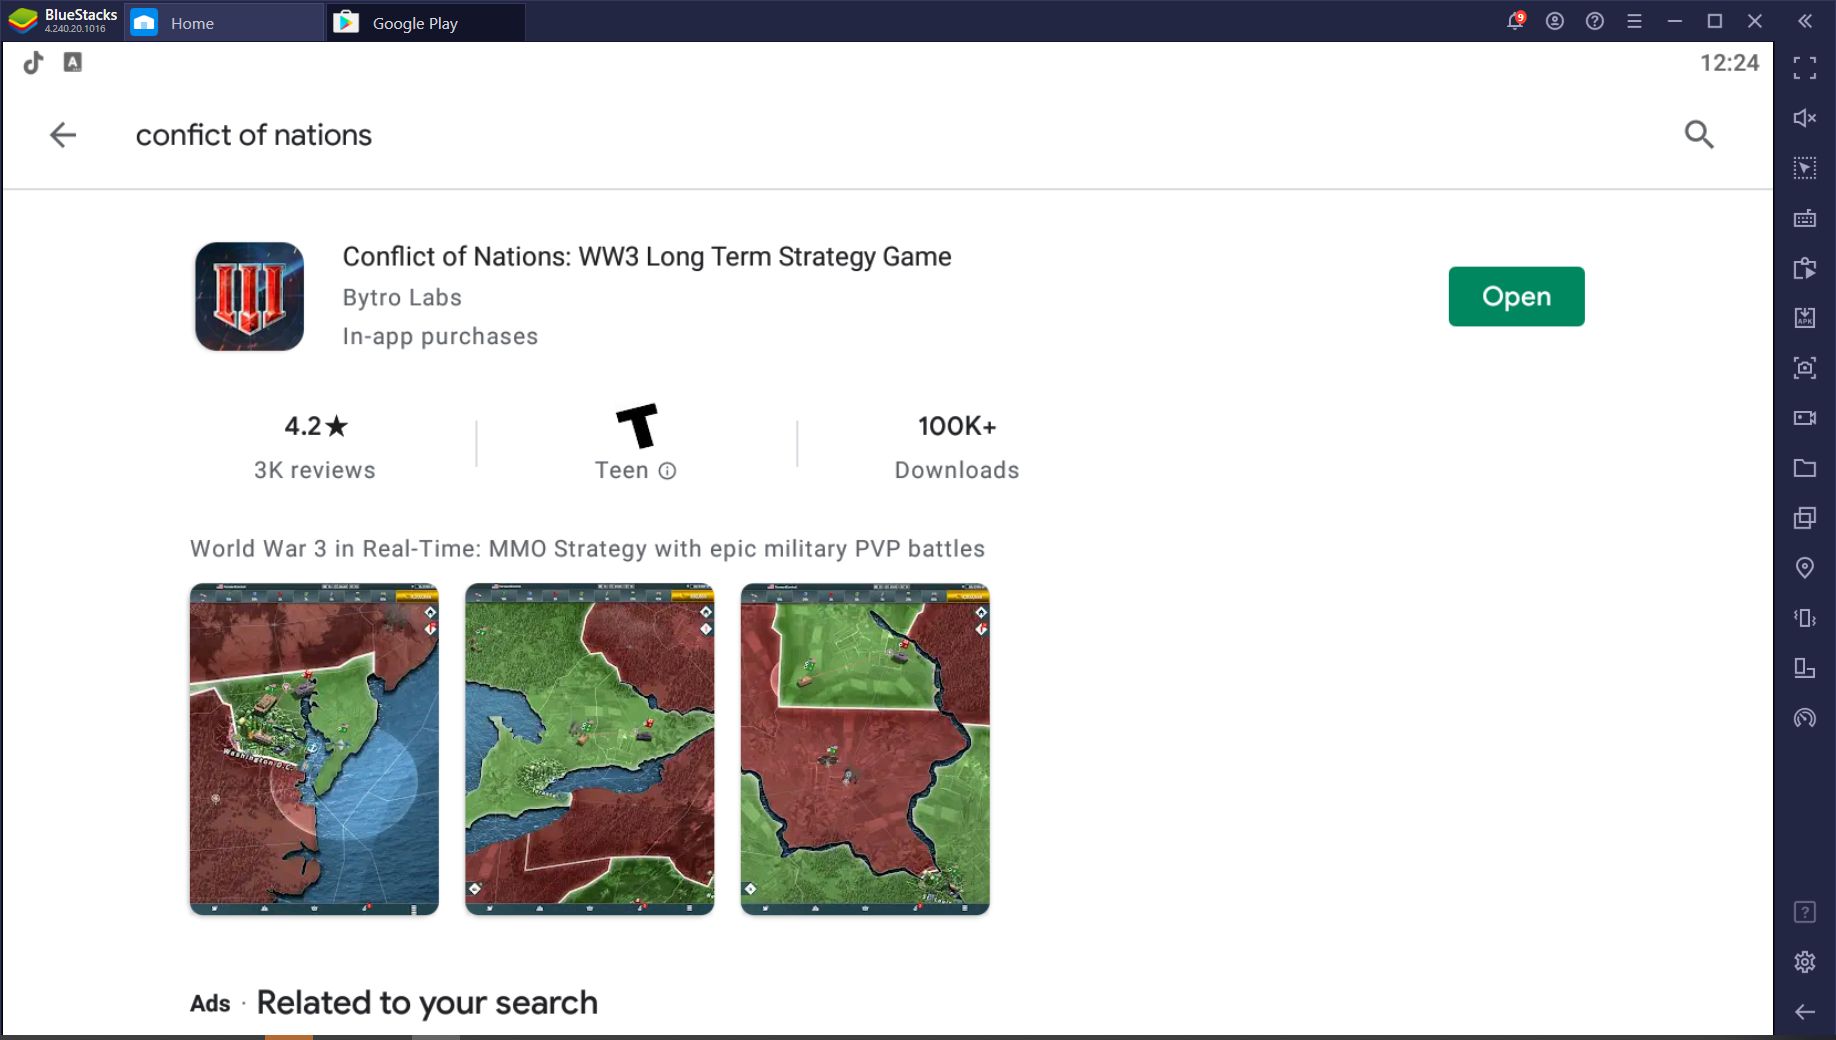Open the eco mode gauge icon
The width and height of the screenshot is (1836, 1040).
pos(1805,718)
